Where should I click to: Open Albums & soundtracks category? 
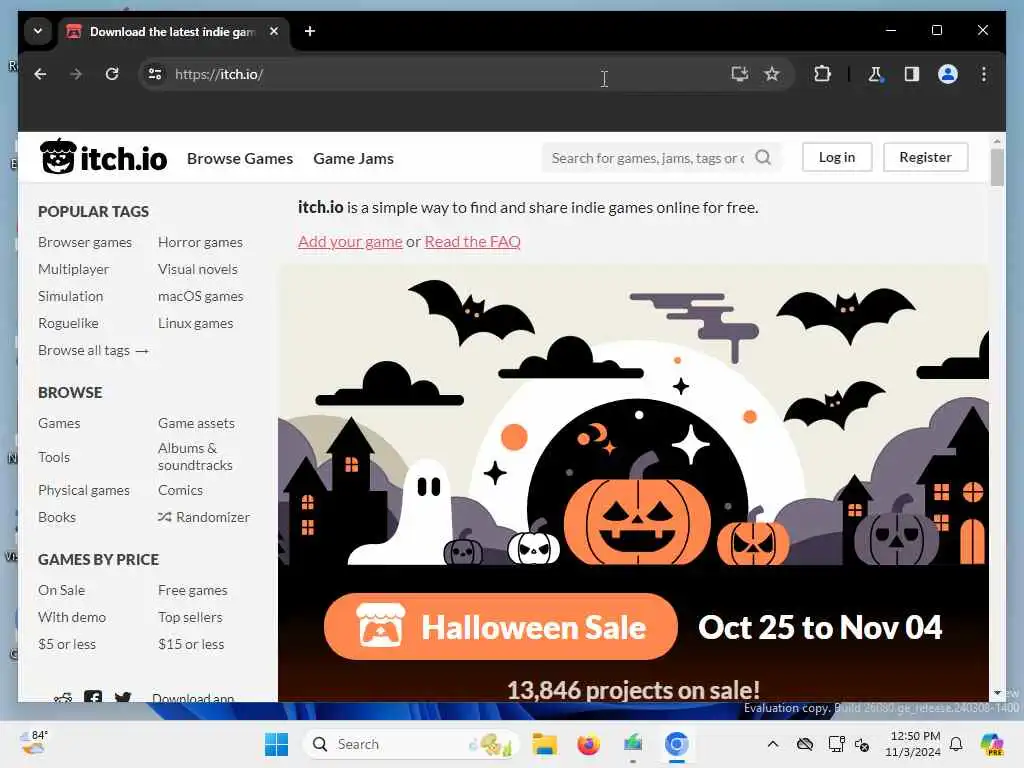(195, 456)
